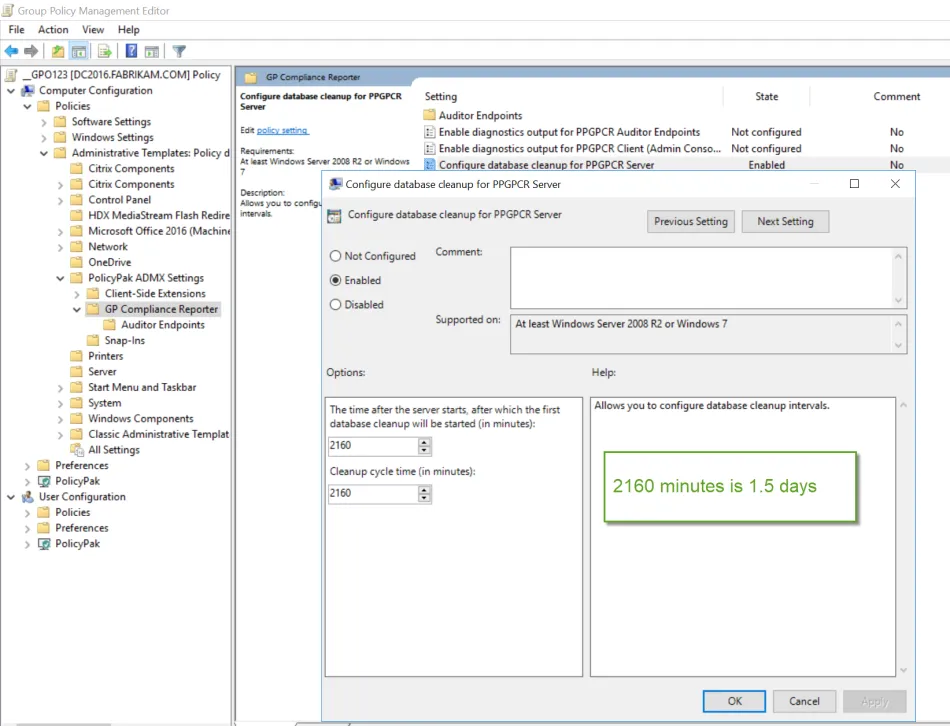This screenshot has height=726, width=950.
Task: Click the User Configuration node icon
Action: click(x=27, y=497)
